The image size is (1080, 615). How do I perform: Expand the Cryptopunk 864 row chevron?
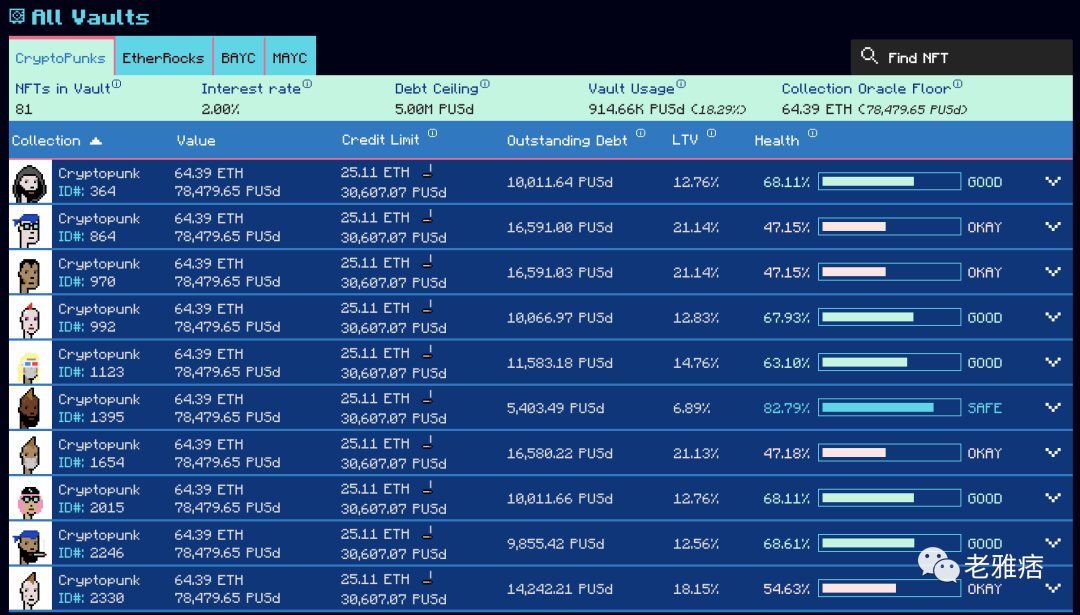pyautogui.click(x=1052, y=226)
